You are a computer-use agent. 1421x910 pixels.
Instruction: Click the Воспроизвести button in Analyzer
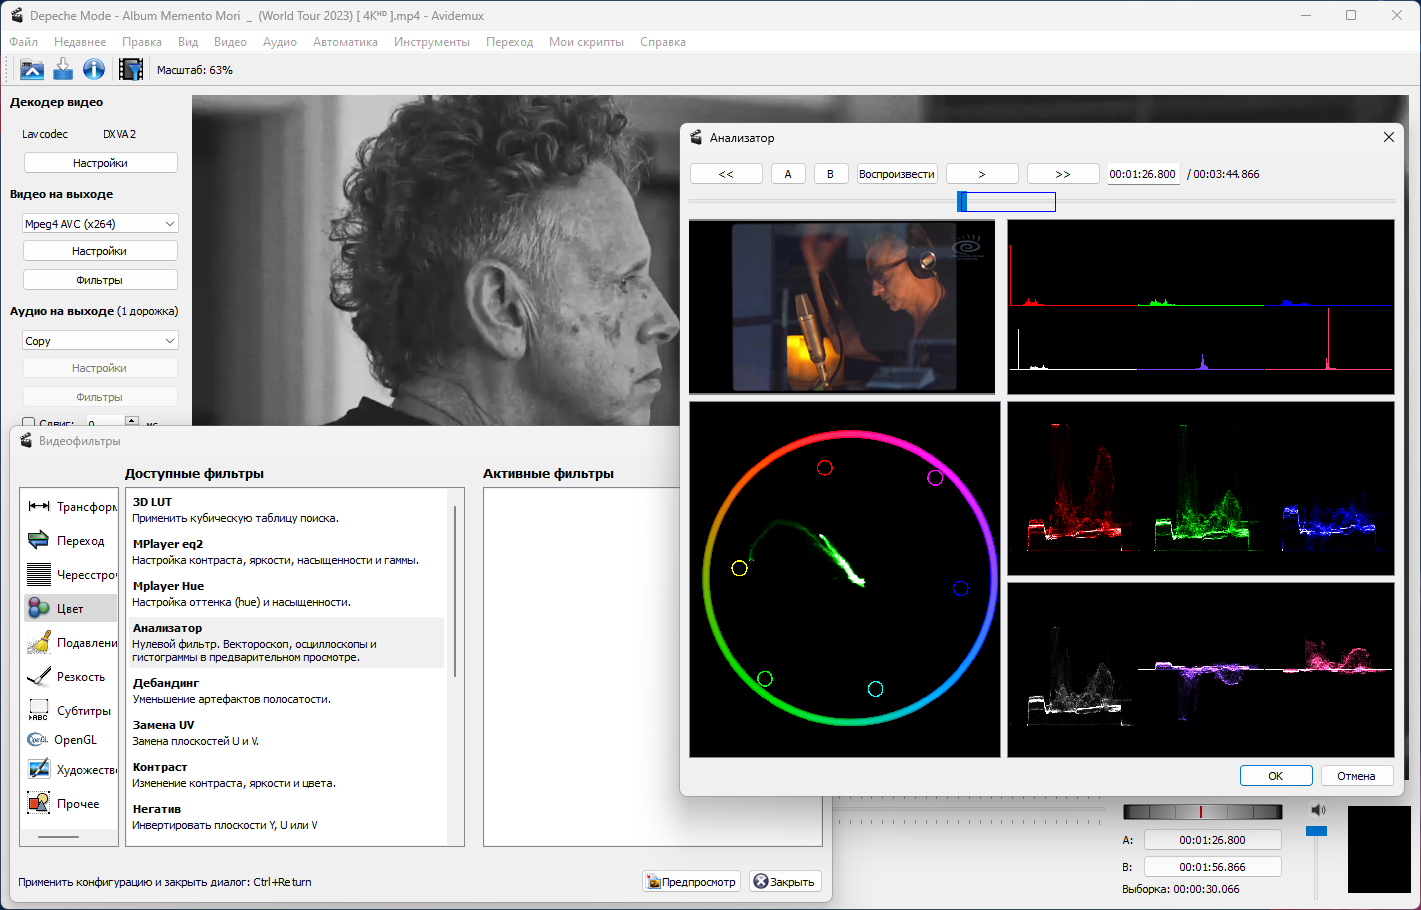[x=897, y=174]
